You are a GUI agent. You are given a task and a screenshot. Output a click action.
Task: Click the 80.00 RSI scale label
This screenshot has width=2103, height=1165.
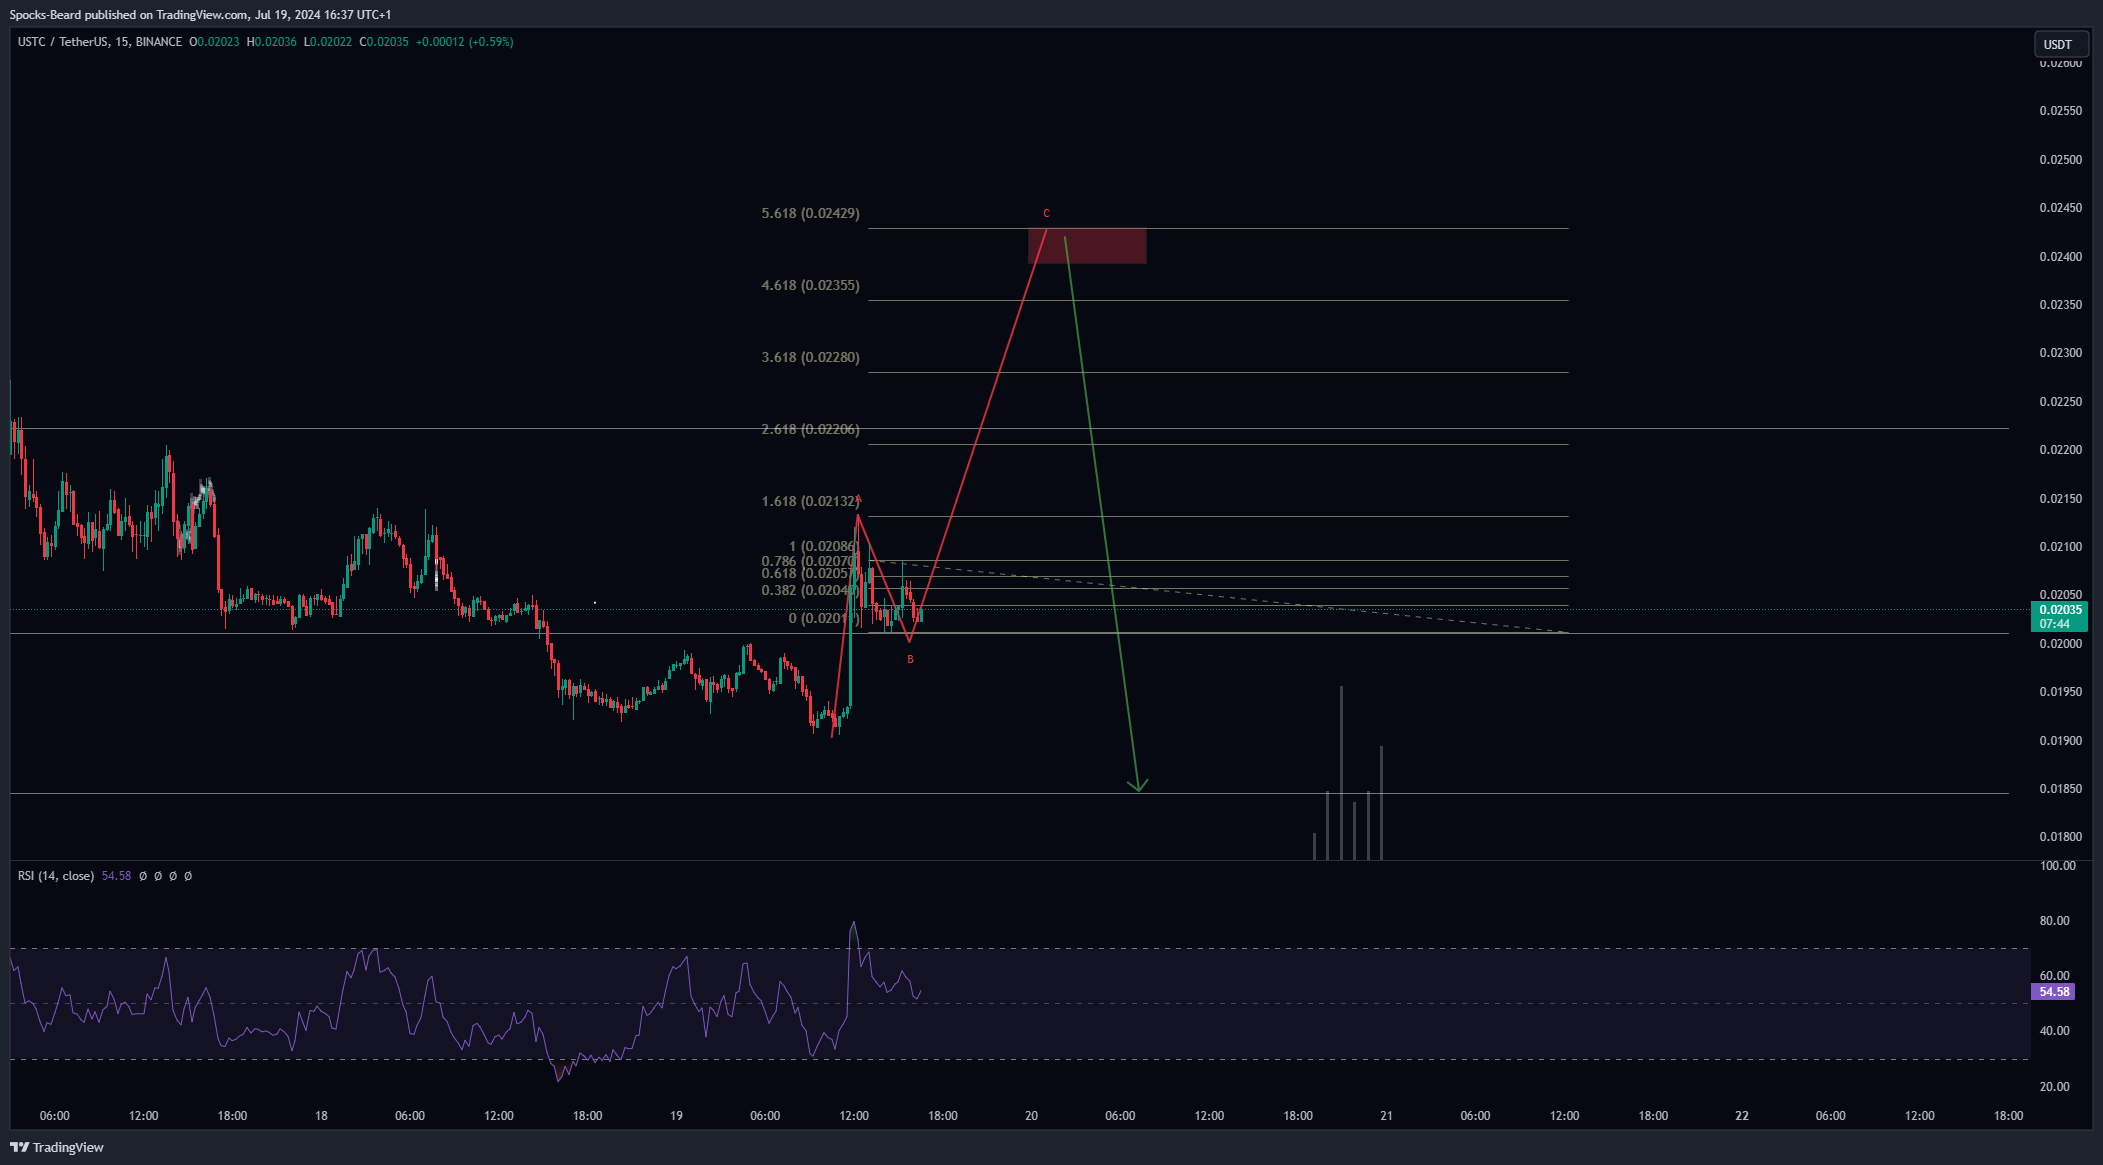point(2055,921)
